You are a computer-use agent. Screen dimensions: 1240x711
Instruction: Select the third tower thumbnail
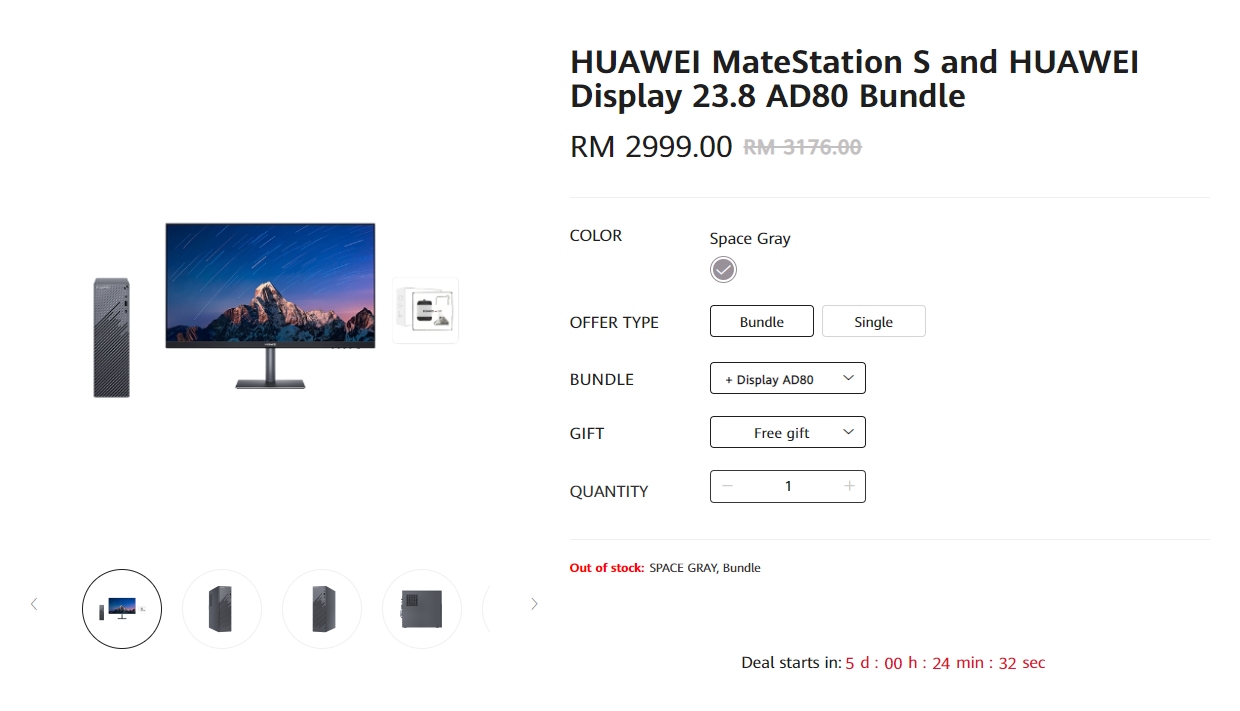coord(322,609)
